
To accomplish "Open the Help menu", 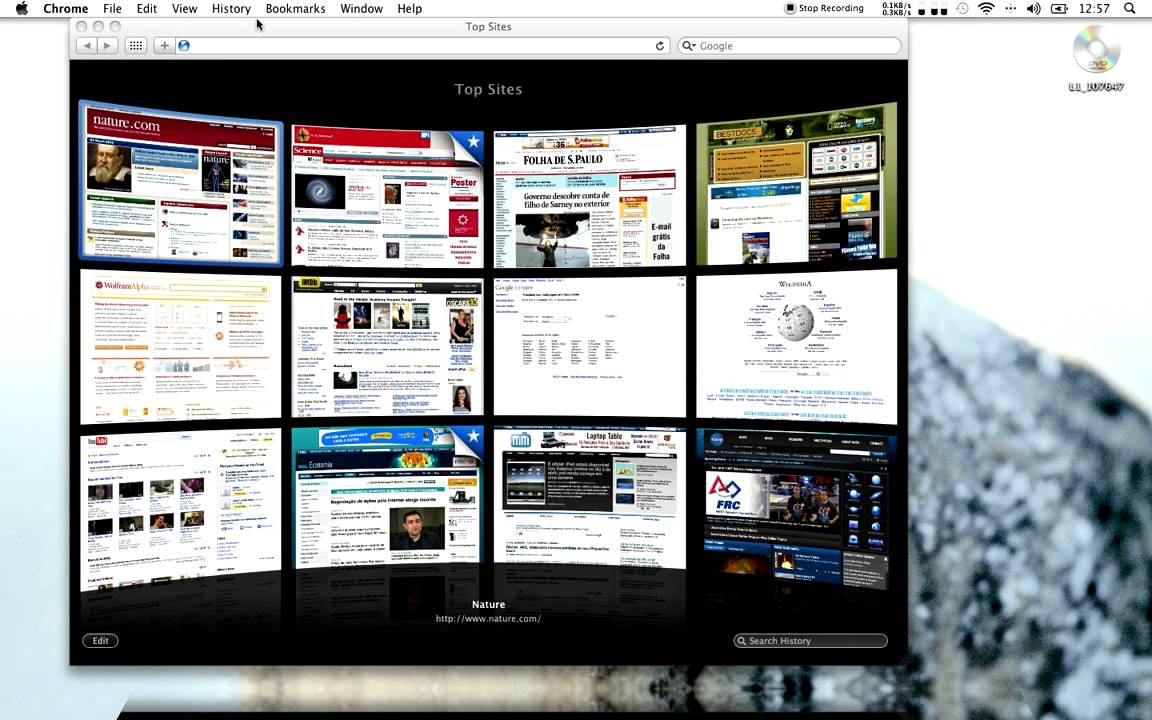I will 410,9.
